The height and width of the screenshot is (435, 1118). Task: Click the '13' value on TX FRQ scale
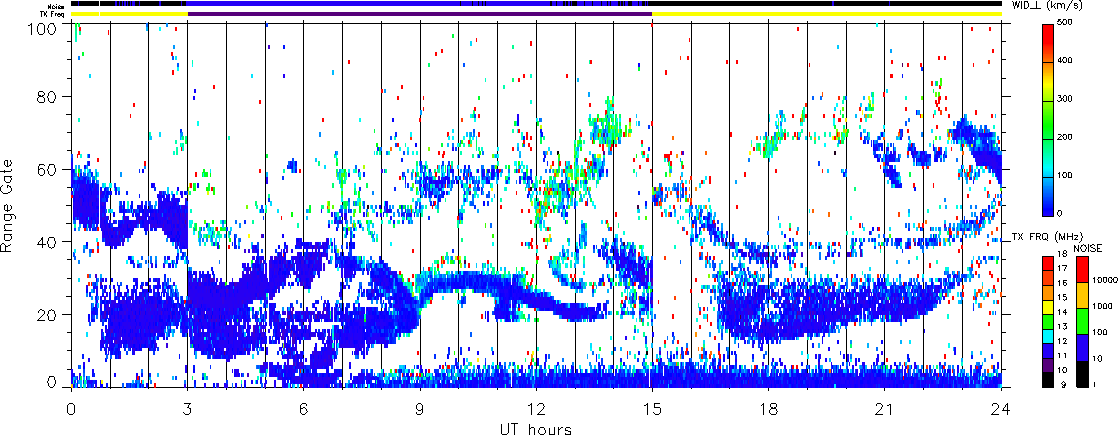tap(1062, 326)
